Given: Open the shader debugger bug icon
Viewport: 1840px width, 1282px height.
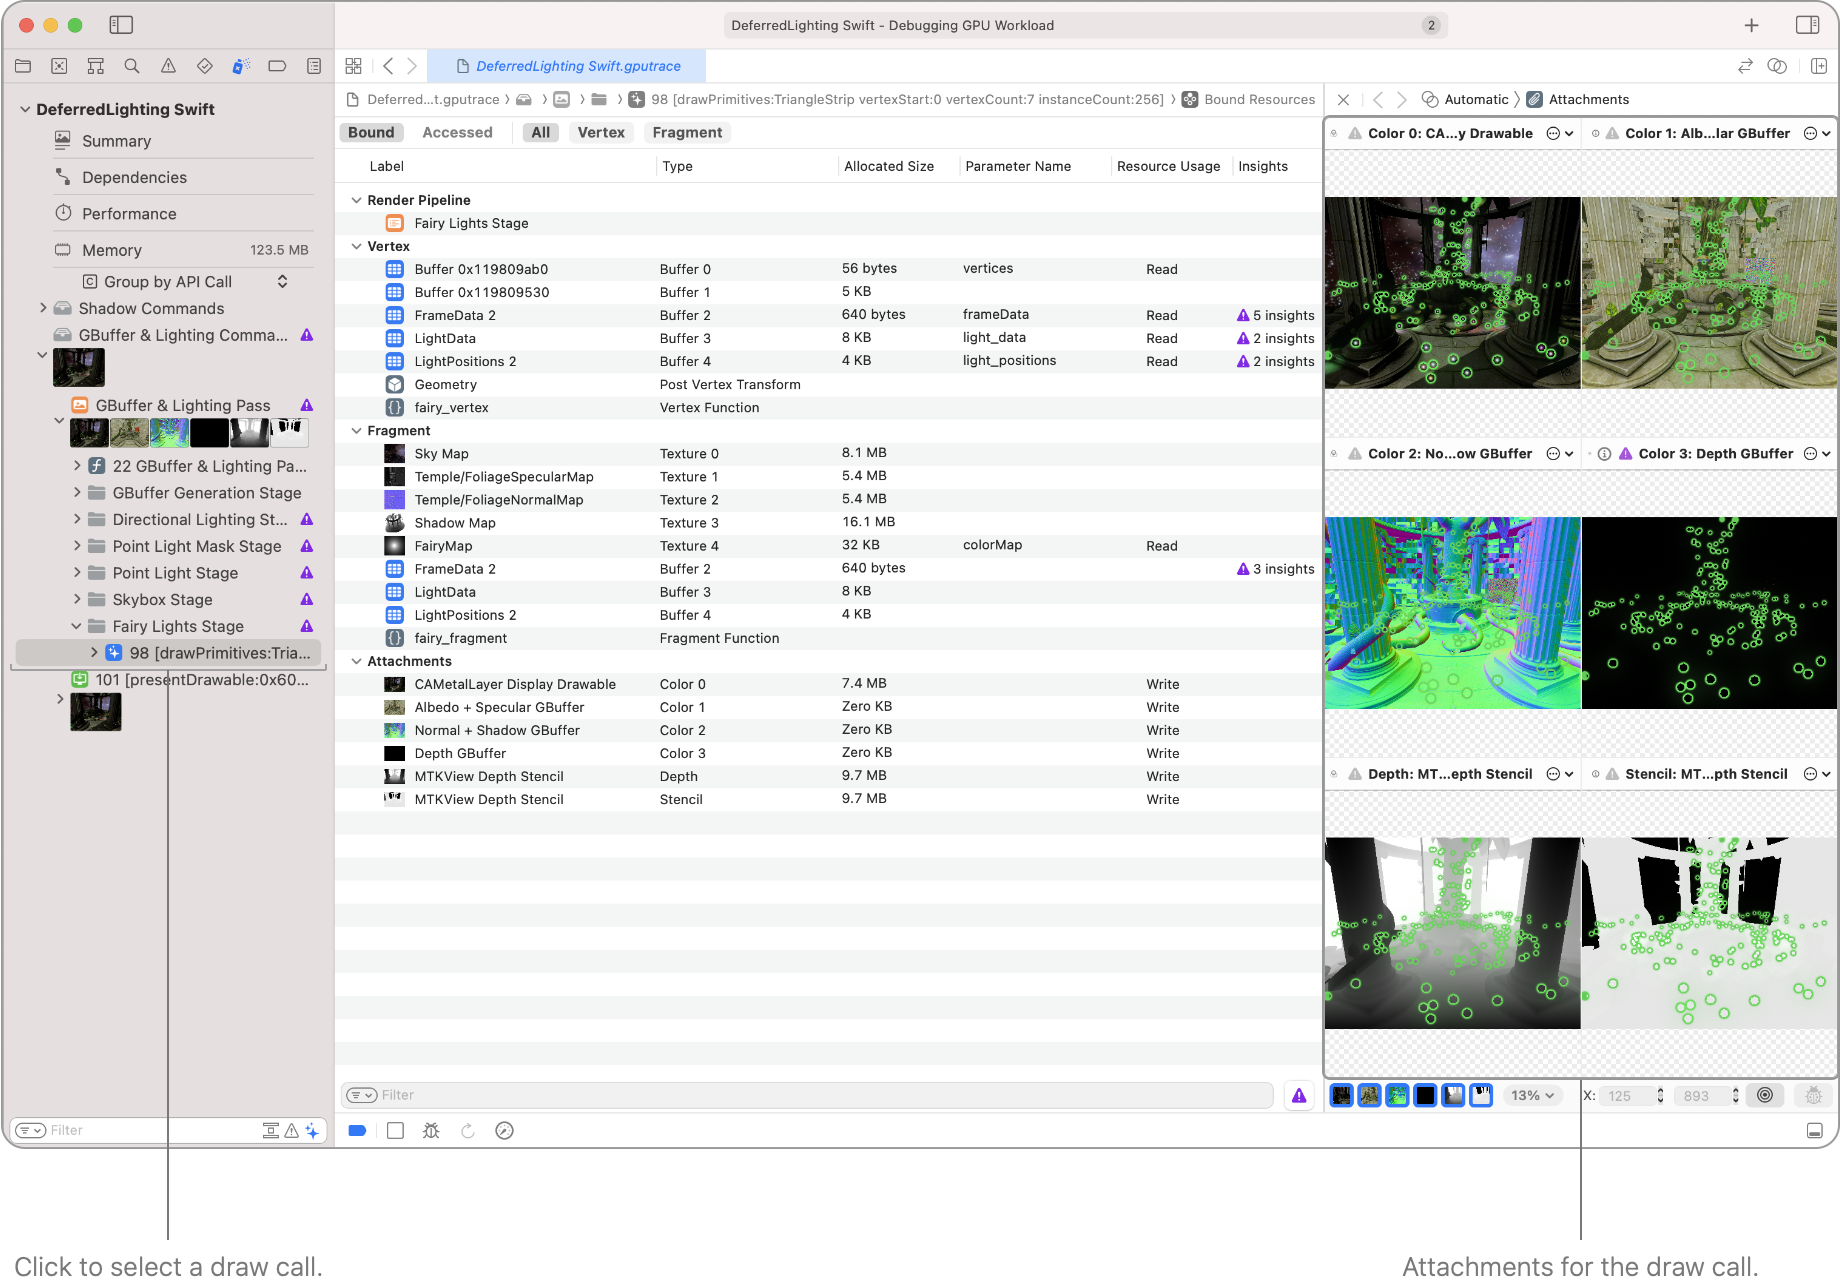Looking at the screenshot, I should tap(431, 1130).
